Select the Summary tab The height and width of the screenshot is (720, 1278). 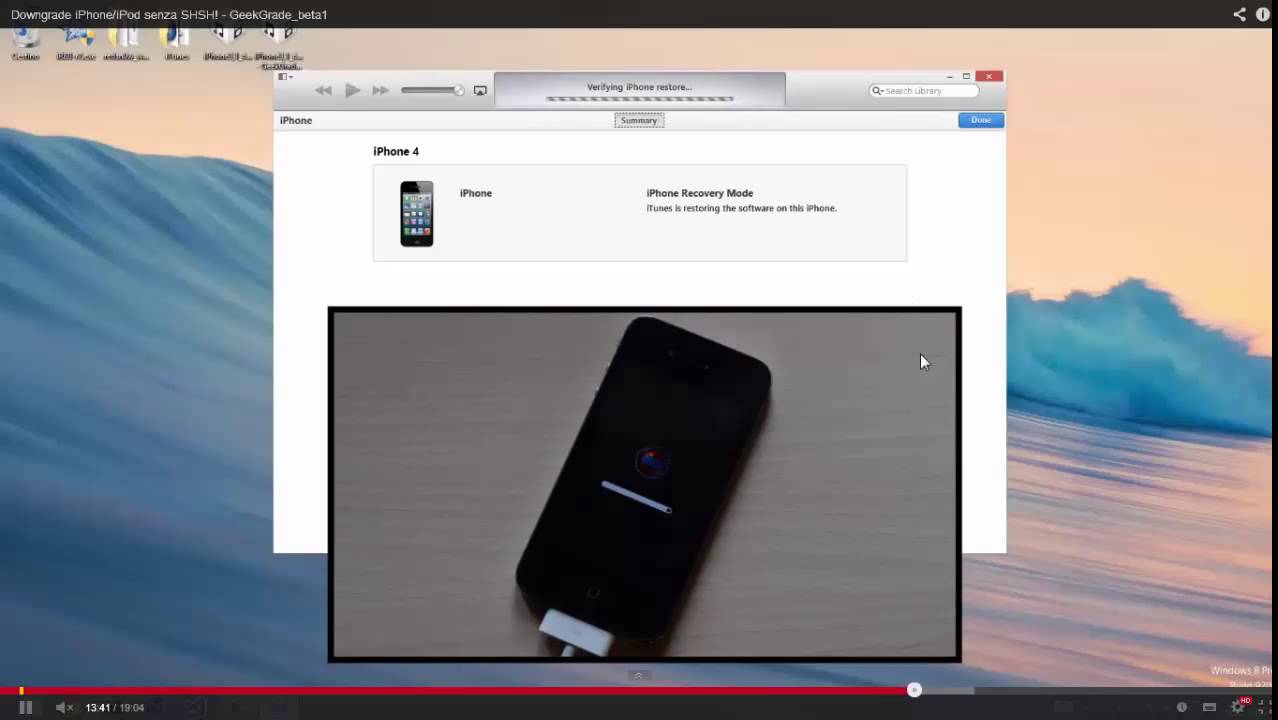pos(639,120)
